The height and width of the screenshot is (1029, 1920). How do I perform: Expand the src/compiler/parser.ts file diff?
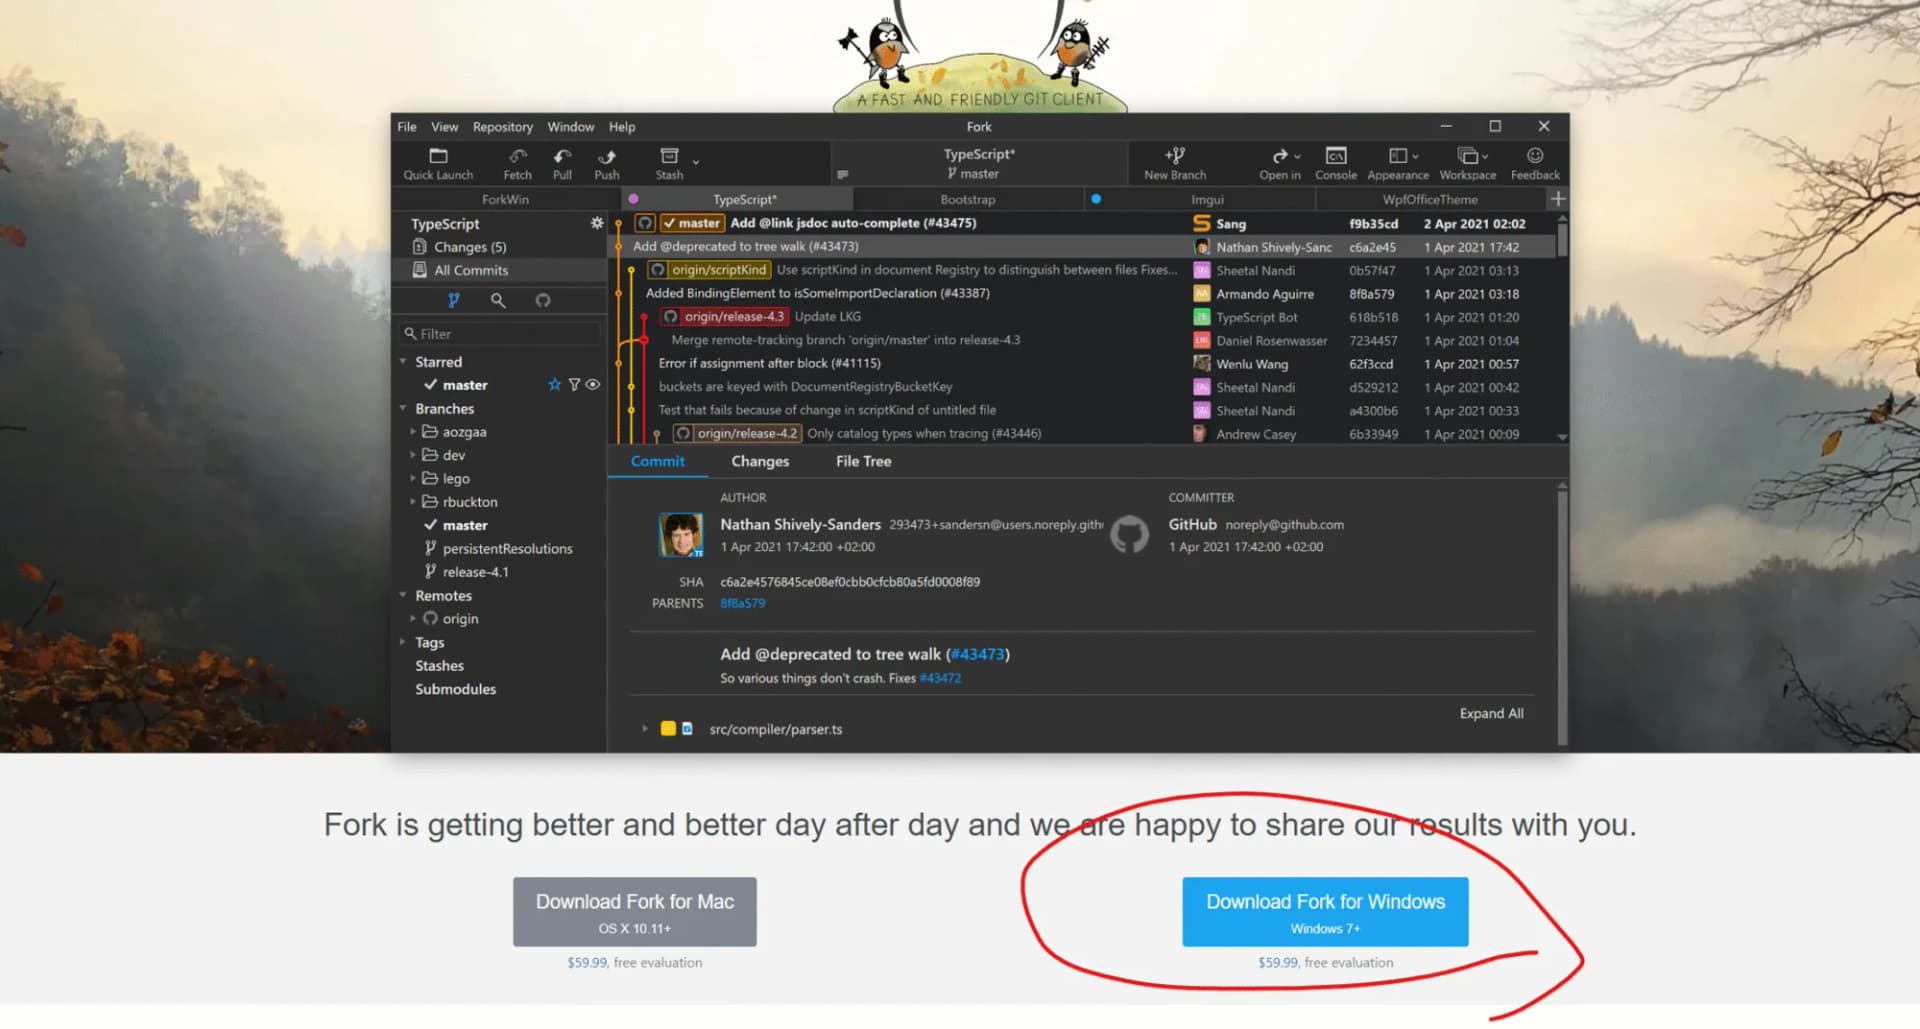[645, 729]
